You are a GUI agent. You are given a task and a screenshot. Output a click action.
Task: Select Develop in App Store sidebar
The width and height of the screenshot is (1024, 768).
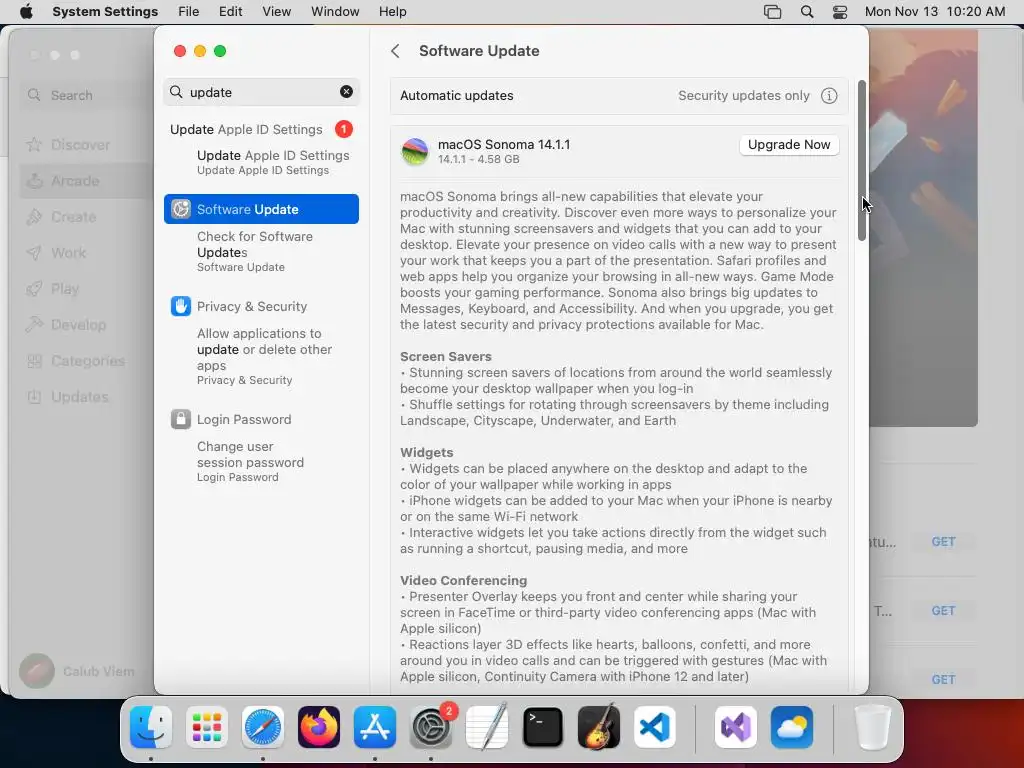click(x=78, y=325)
